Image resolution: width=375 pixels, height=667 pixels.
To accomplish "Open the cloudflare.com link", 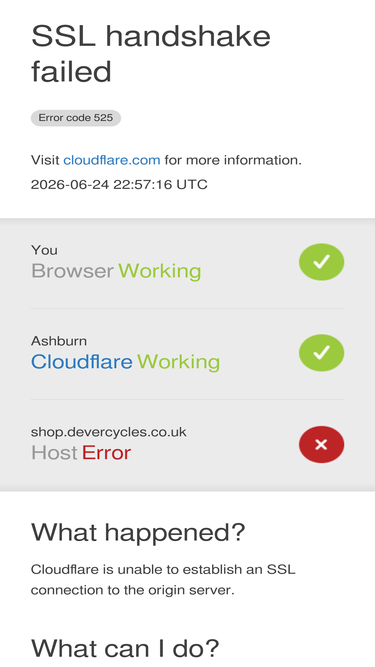I will (112, 160).
